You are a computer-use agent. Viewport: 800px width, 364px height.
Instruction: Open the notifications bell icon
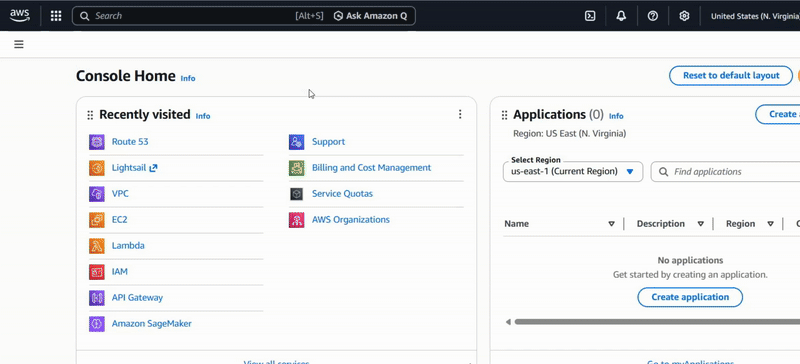click(621, 16)
